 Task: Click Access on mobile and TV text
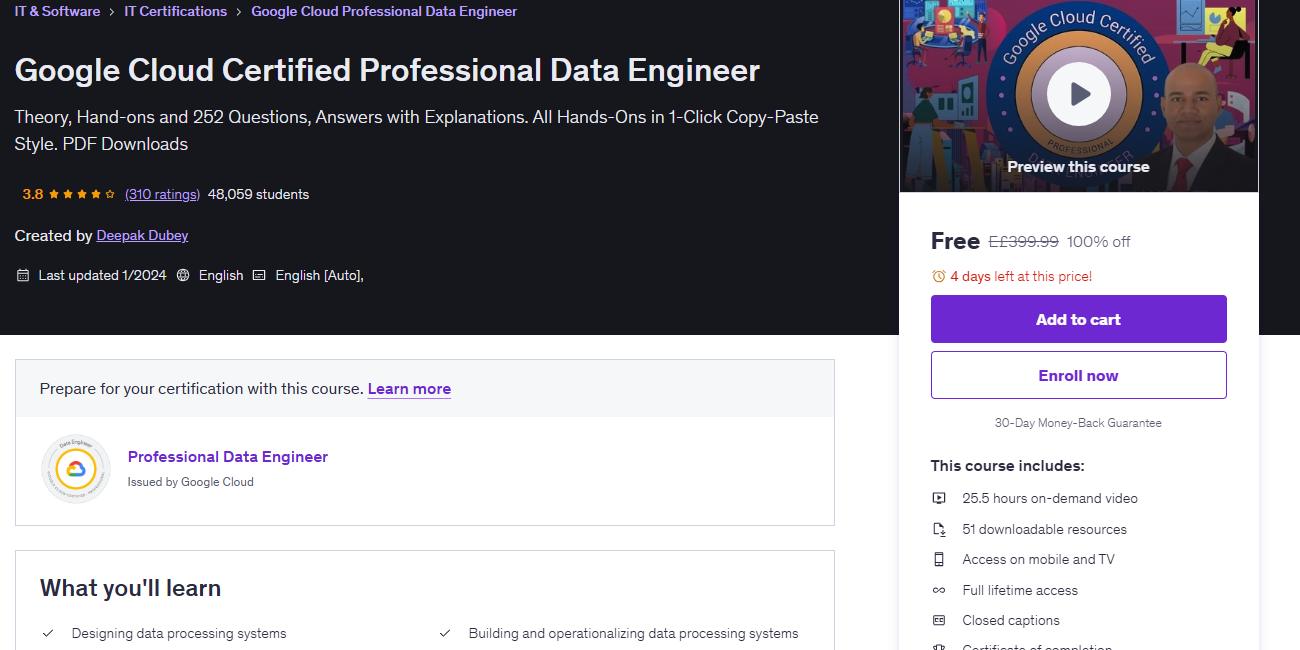(1038, 559)
